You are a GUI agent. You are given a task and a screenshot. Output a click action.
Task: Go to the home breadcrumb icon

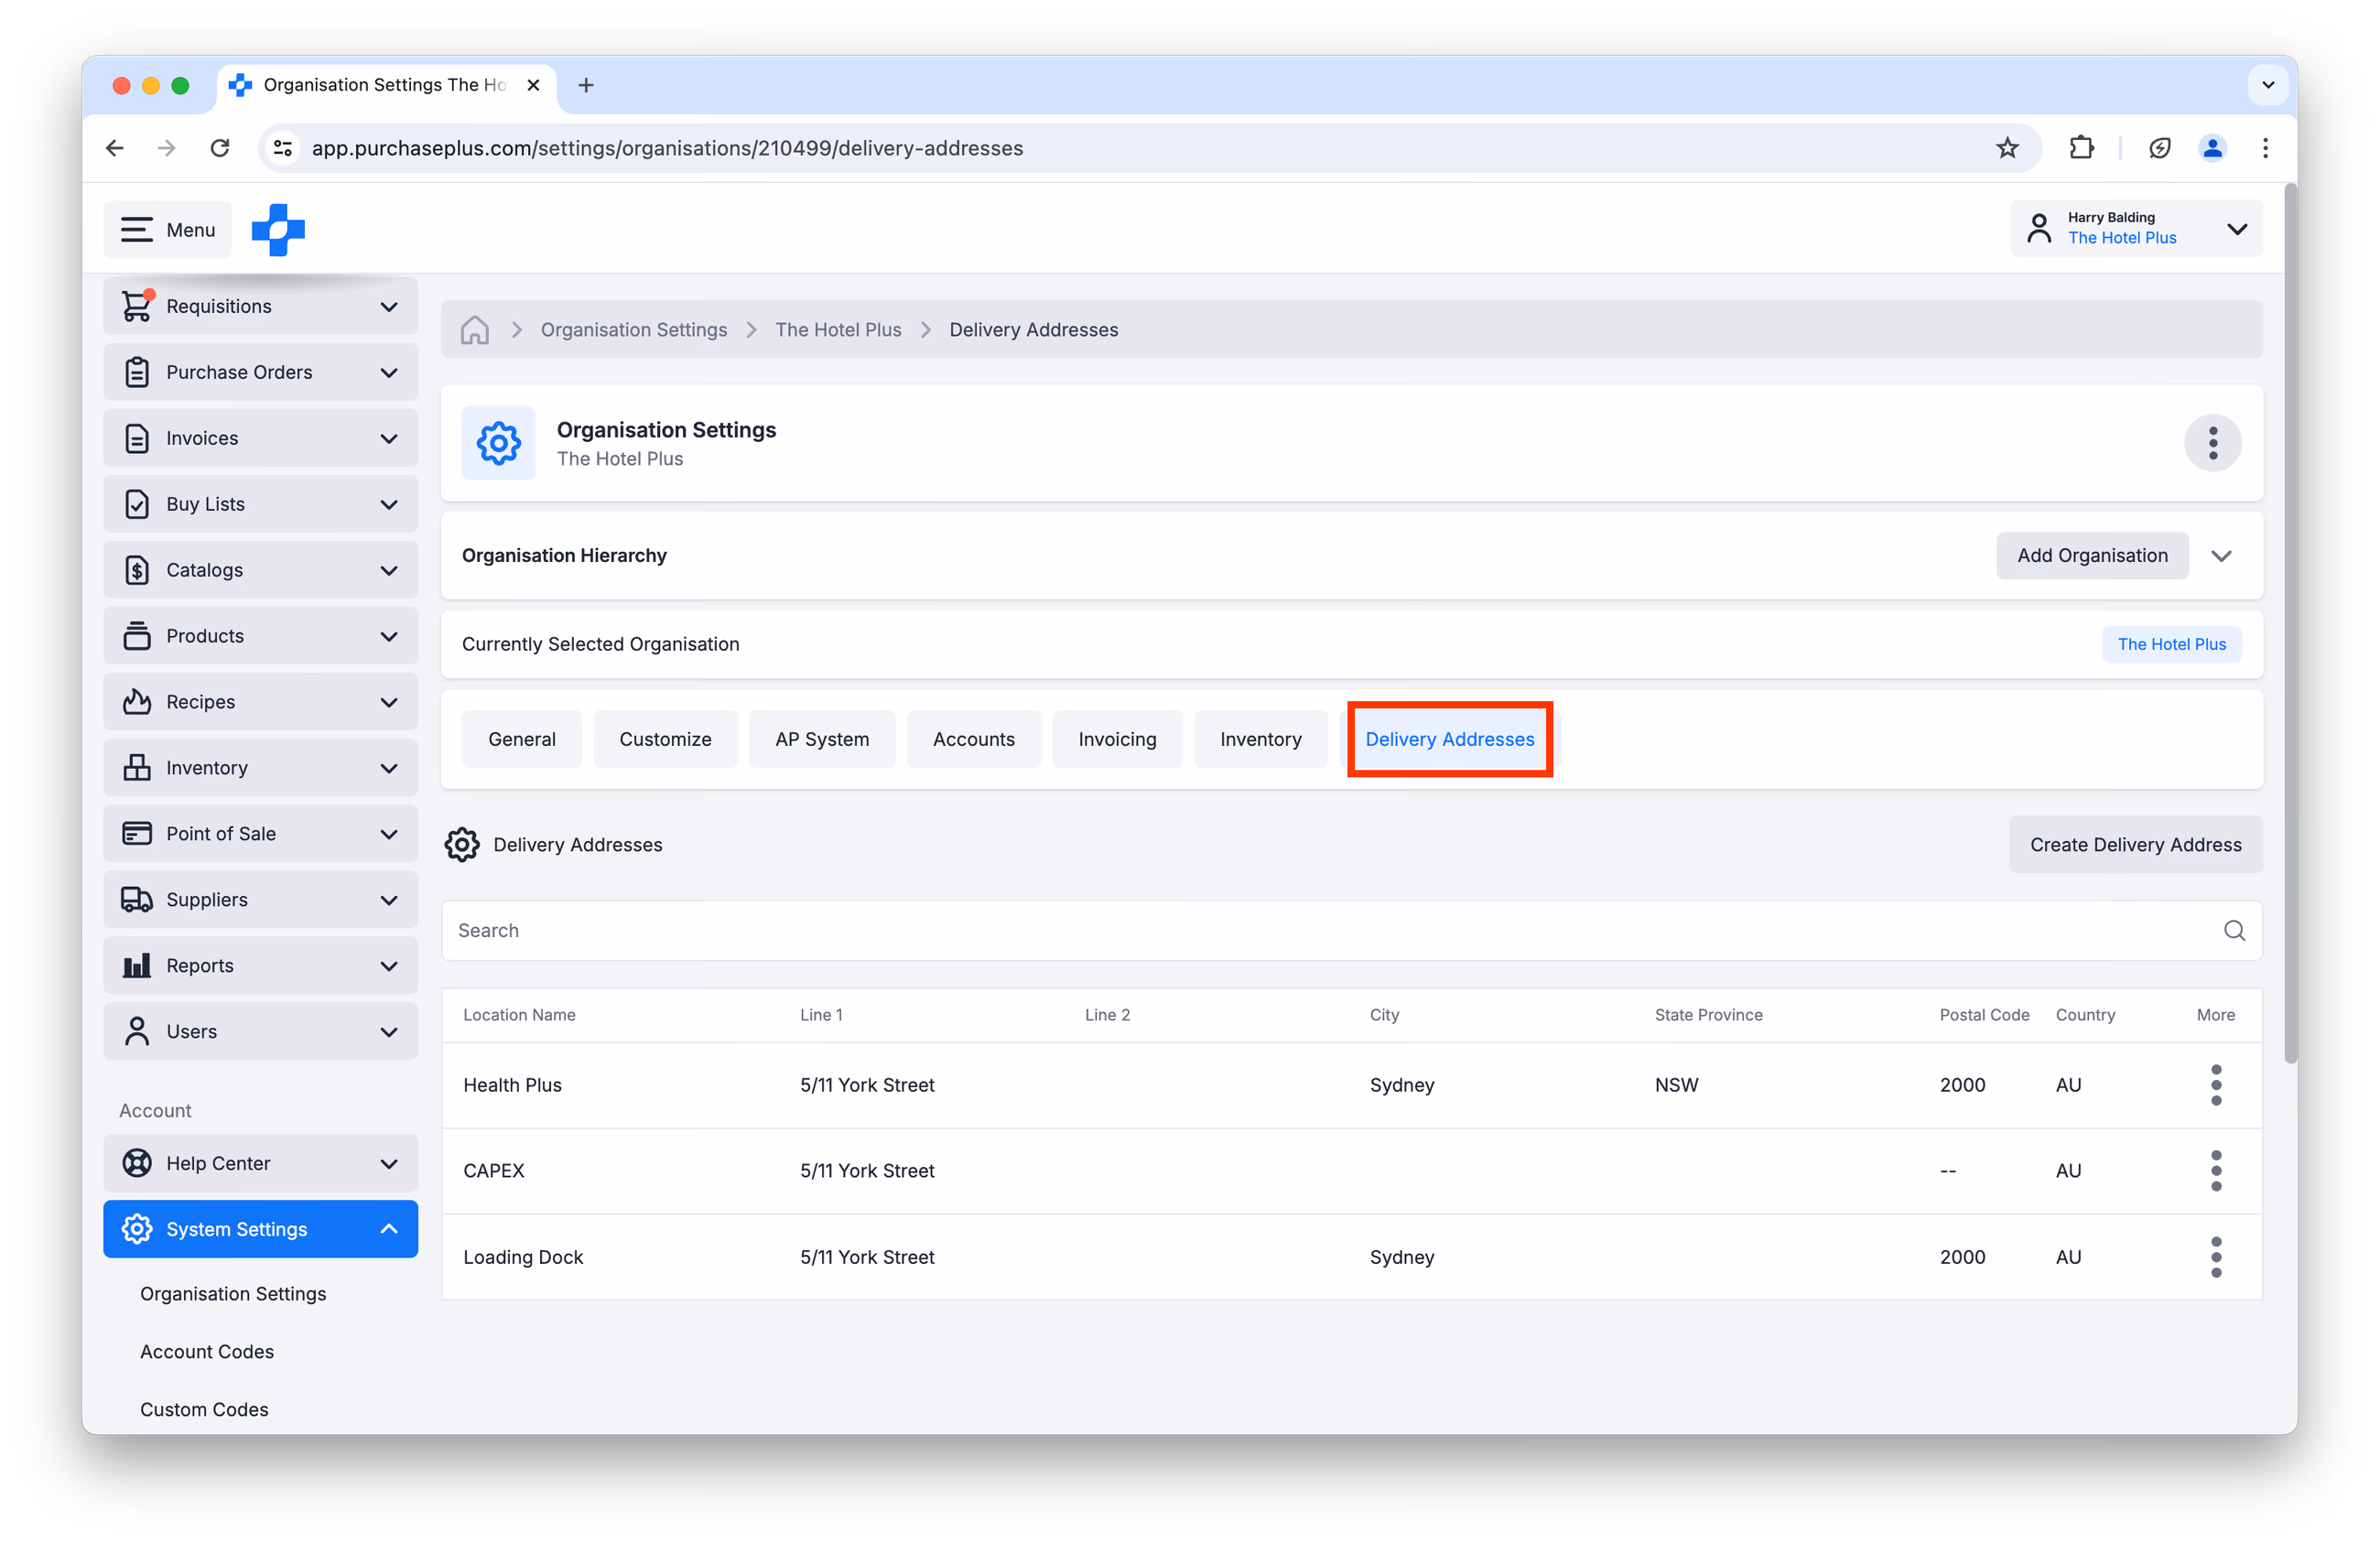pos(475,330)
